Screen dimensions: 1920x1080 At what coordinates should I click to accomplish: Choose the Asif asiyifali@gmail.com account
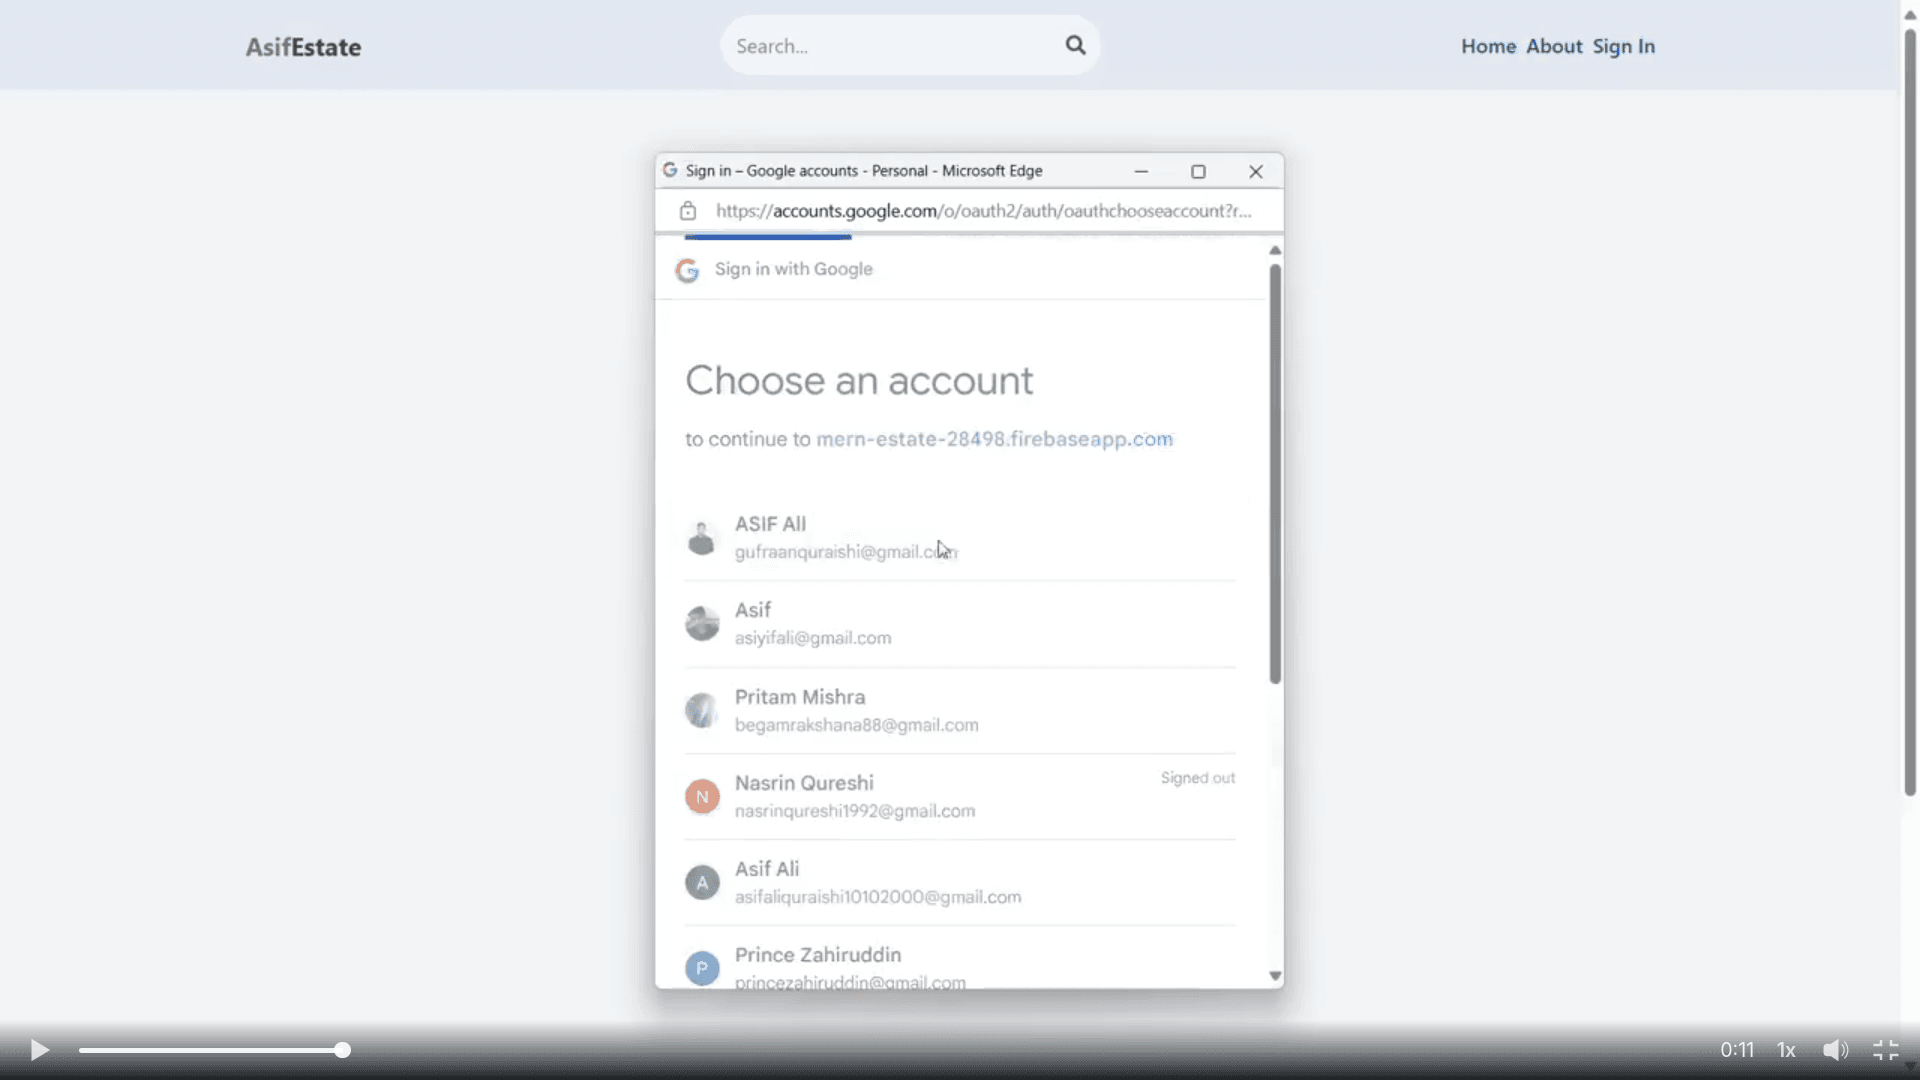pos(960,623)
